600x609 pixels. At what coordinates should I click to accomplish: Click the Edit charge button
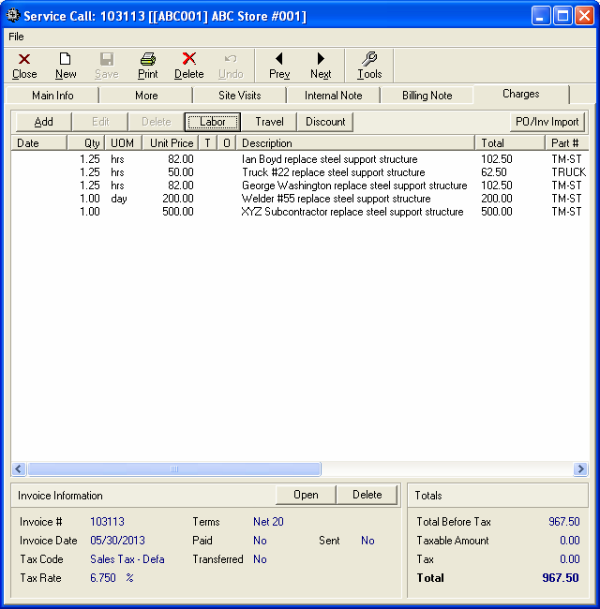[100, 122]
